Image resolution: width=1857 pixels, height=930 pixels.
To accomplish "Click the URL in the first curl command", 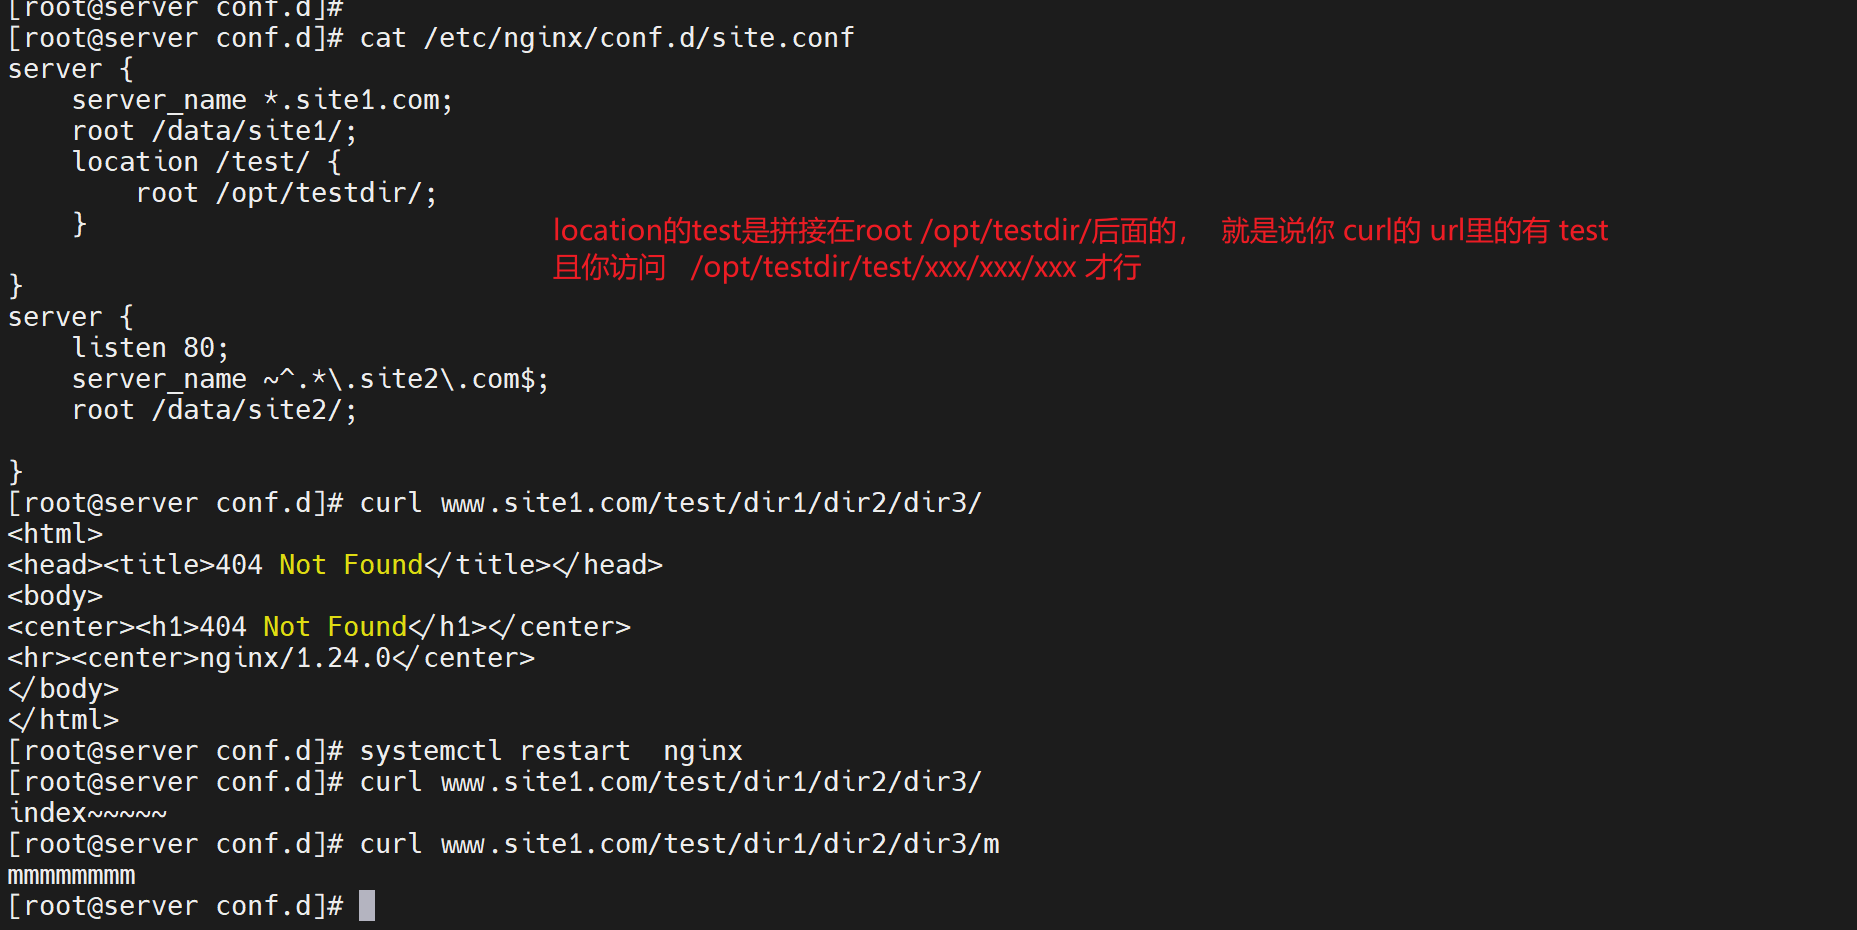I will click(x=711, y=503).
